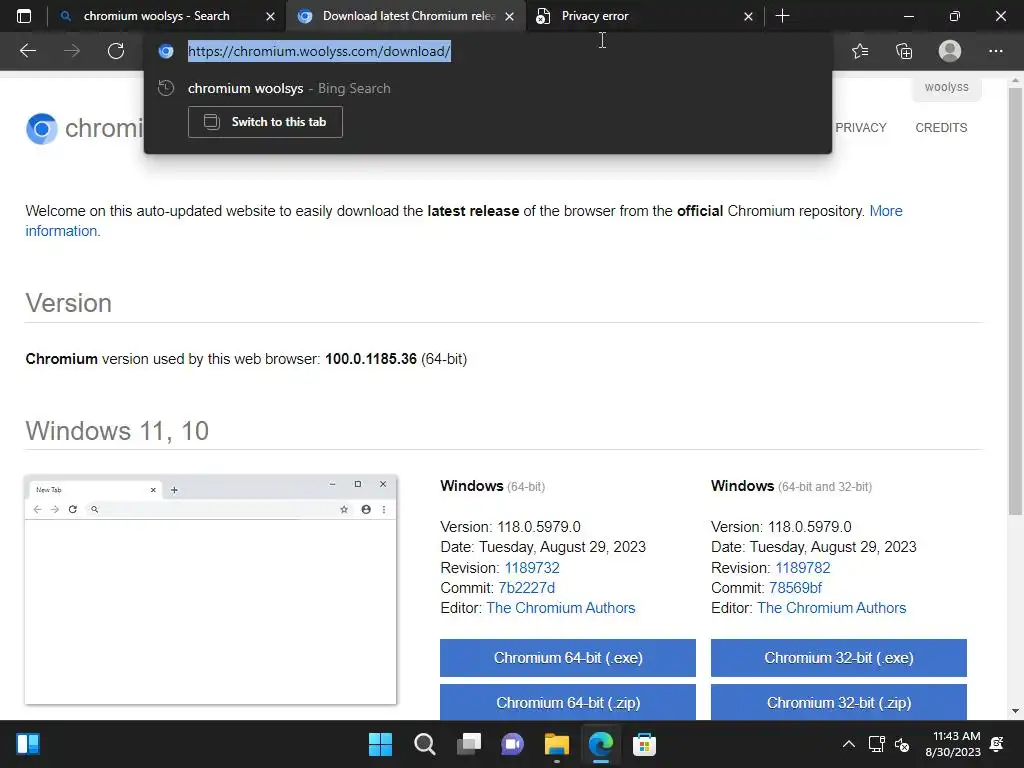Viewport: 1024px width, 768px height.
Task: Click the Microsoft Edge taskbar icon
Action: point(601,744)
